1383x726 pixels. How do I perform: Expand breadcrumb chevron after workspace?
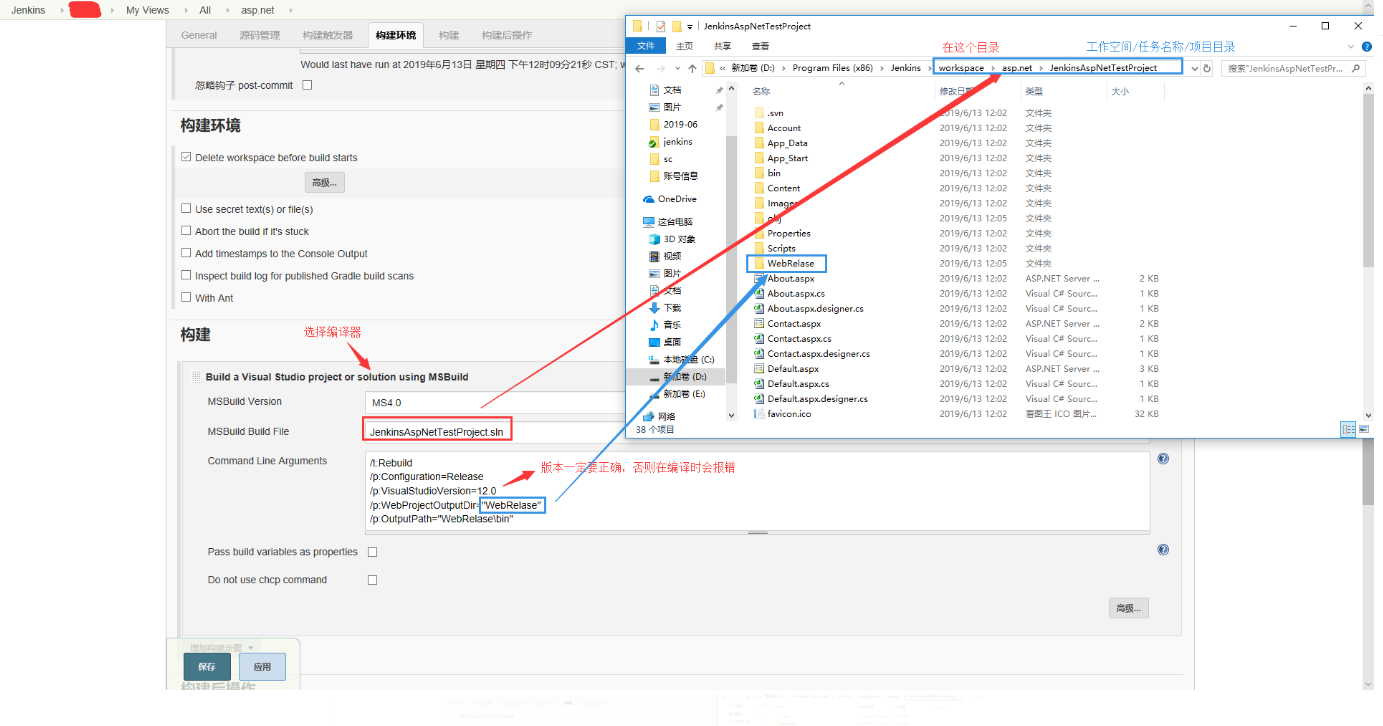(x=992, y=68)
